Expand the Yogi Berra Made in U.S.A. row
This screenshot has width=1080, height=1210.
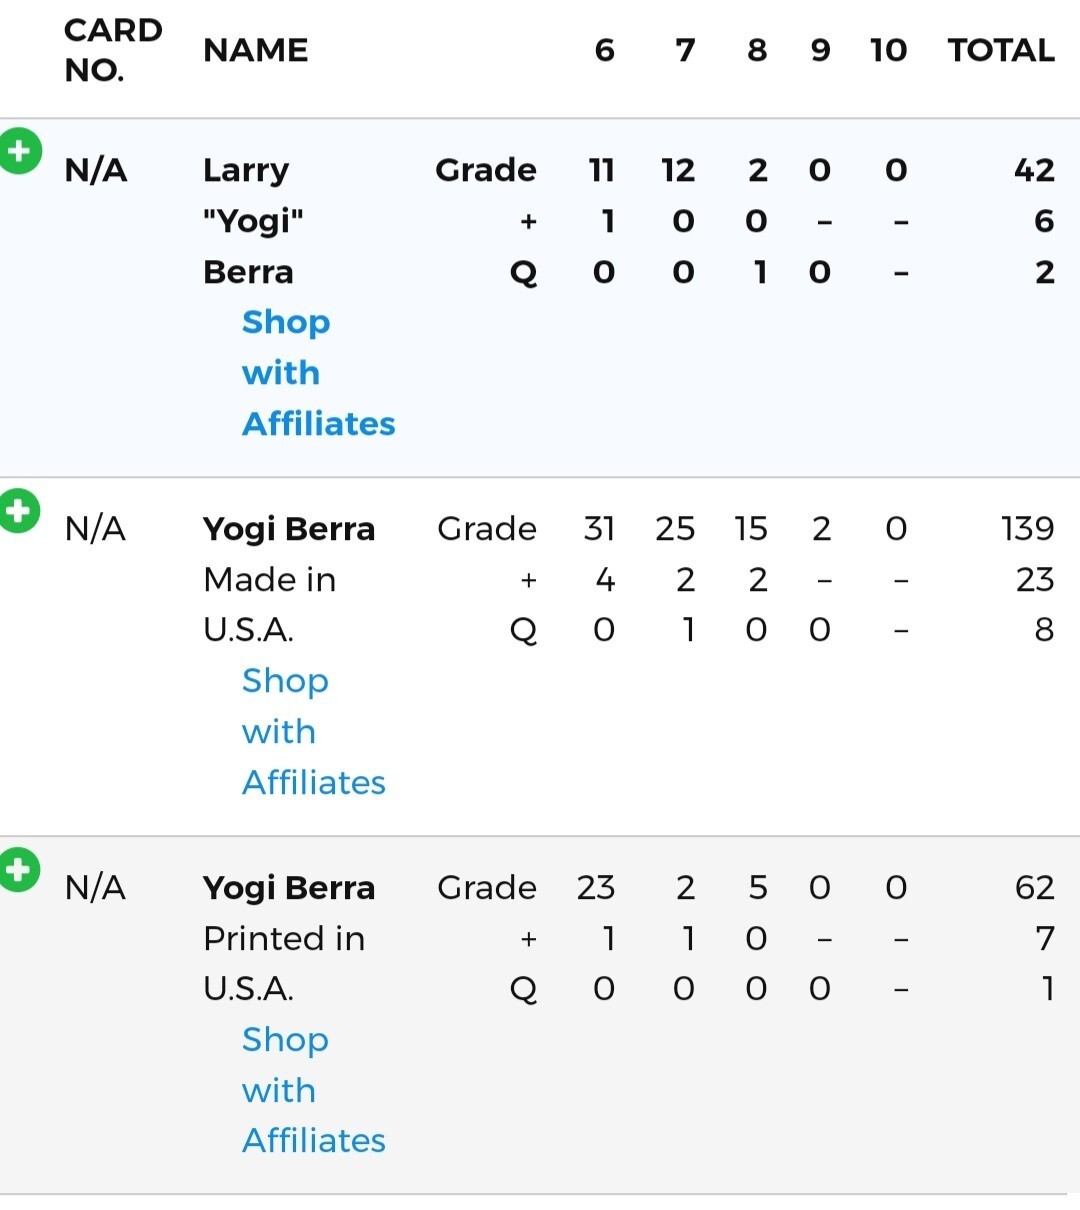(20, 511)
